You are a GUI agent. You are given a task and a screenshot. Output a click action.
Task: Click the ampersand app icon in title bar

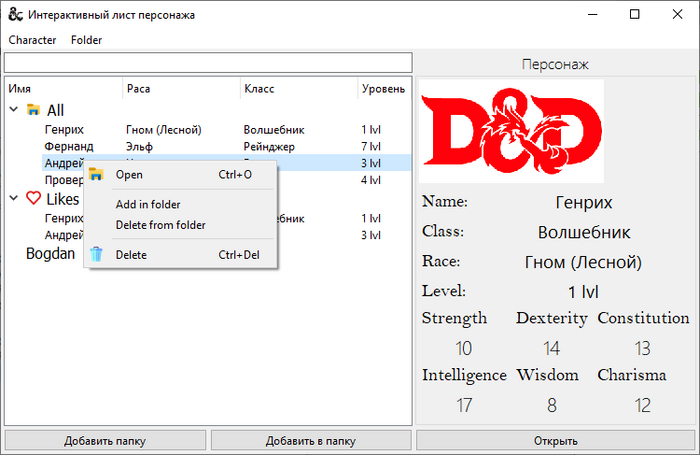pos(15,14)
